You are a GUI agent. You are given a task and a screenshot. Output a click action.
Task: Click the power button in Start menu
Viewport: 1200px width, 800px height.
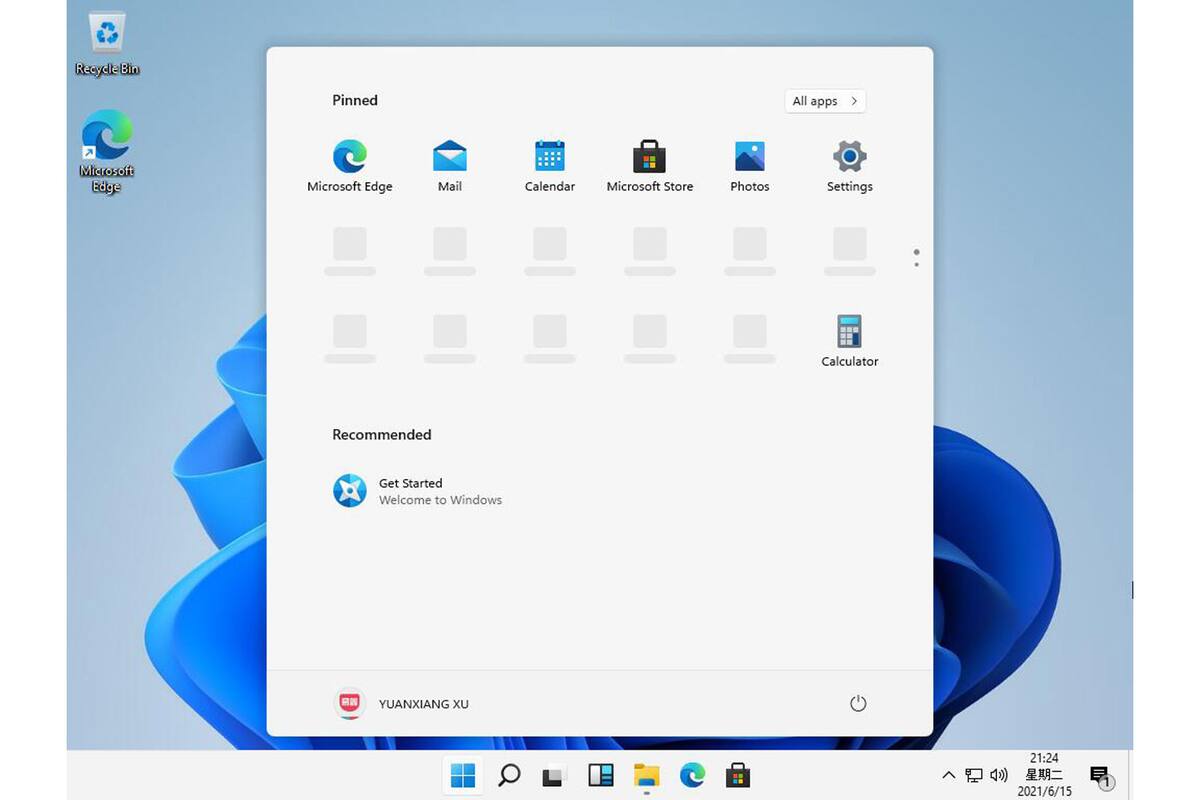tap(858, 703)
